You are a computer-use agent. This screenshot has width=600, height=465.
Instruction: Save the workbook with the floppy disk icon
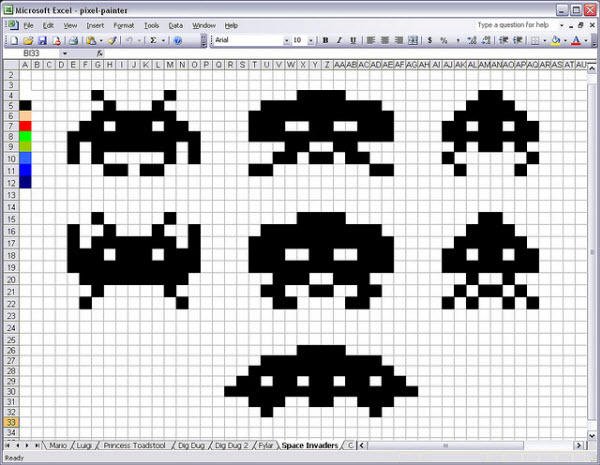pos(41,41)
